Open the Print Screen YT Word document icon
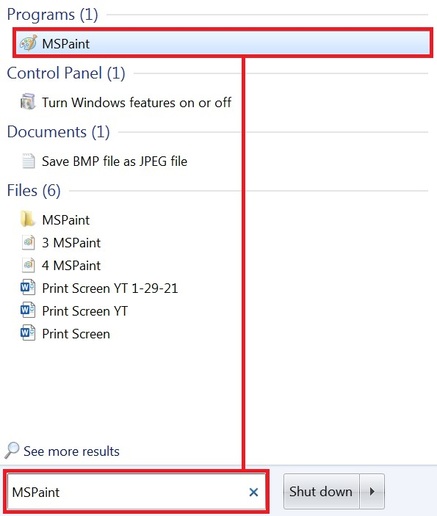The height and width of the screenshot is (516, 437). (28, 310)
